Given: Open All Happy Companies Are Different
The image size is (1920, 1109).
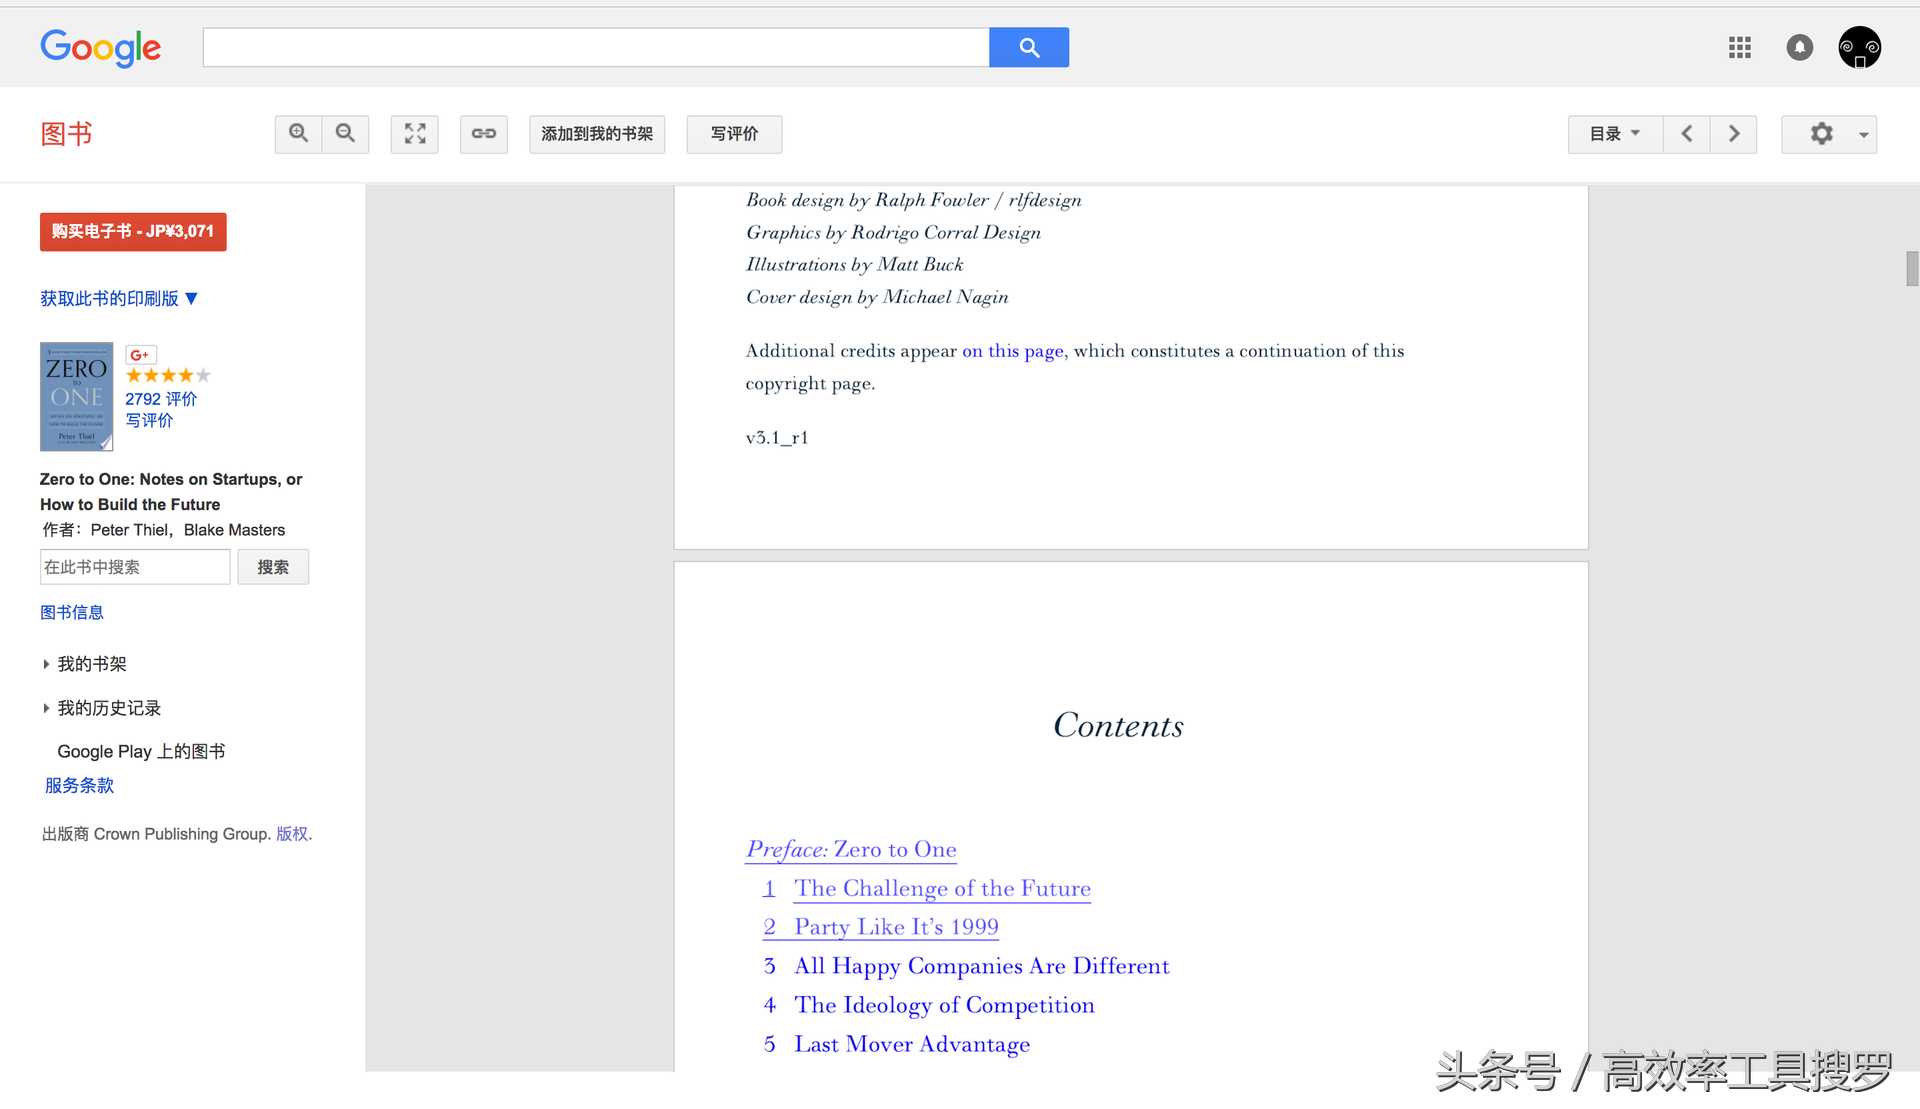Looking at the screenshot, I should [981, 966].
